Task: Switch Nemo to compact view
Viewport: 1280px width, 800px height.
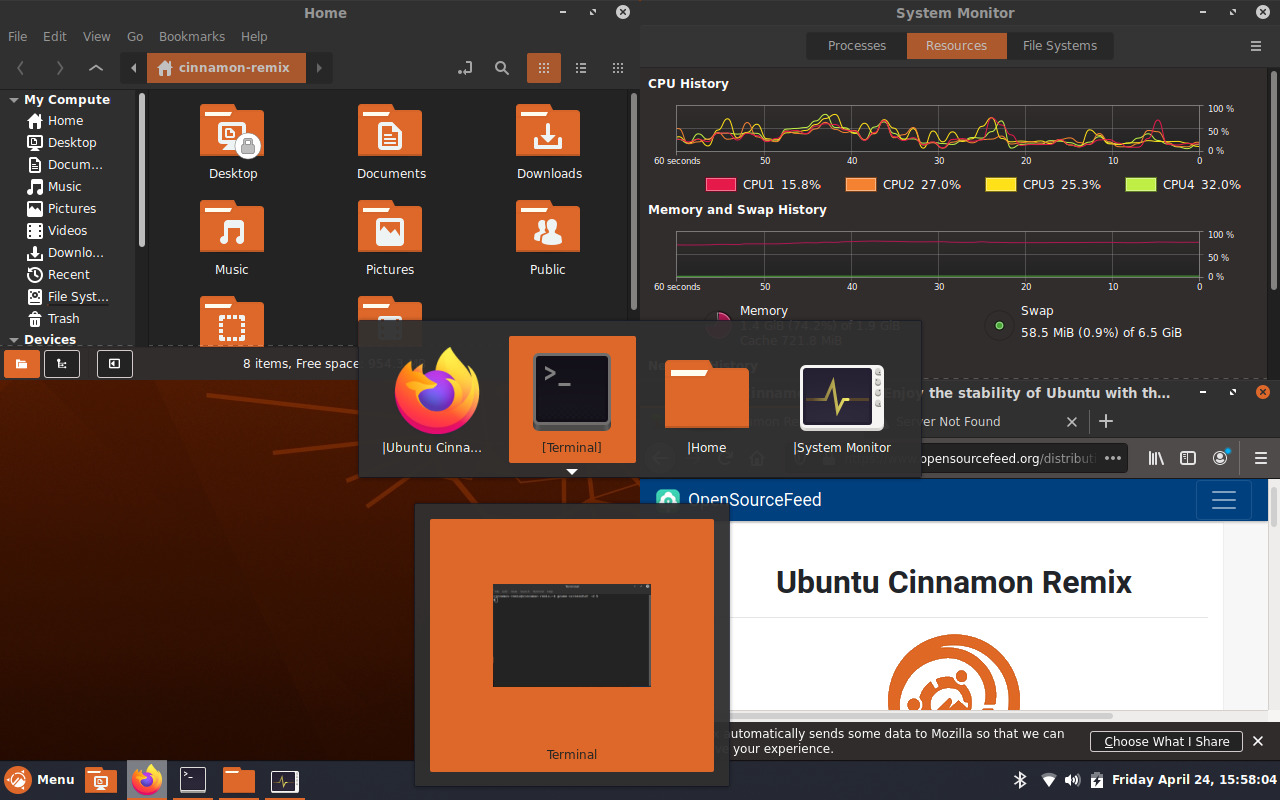Action: pos(618,68)
